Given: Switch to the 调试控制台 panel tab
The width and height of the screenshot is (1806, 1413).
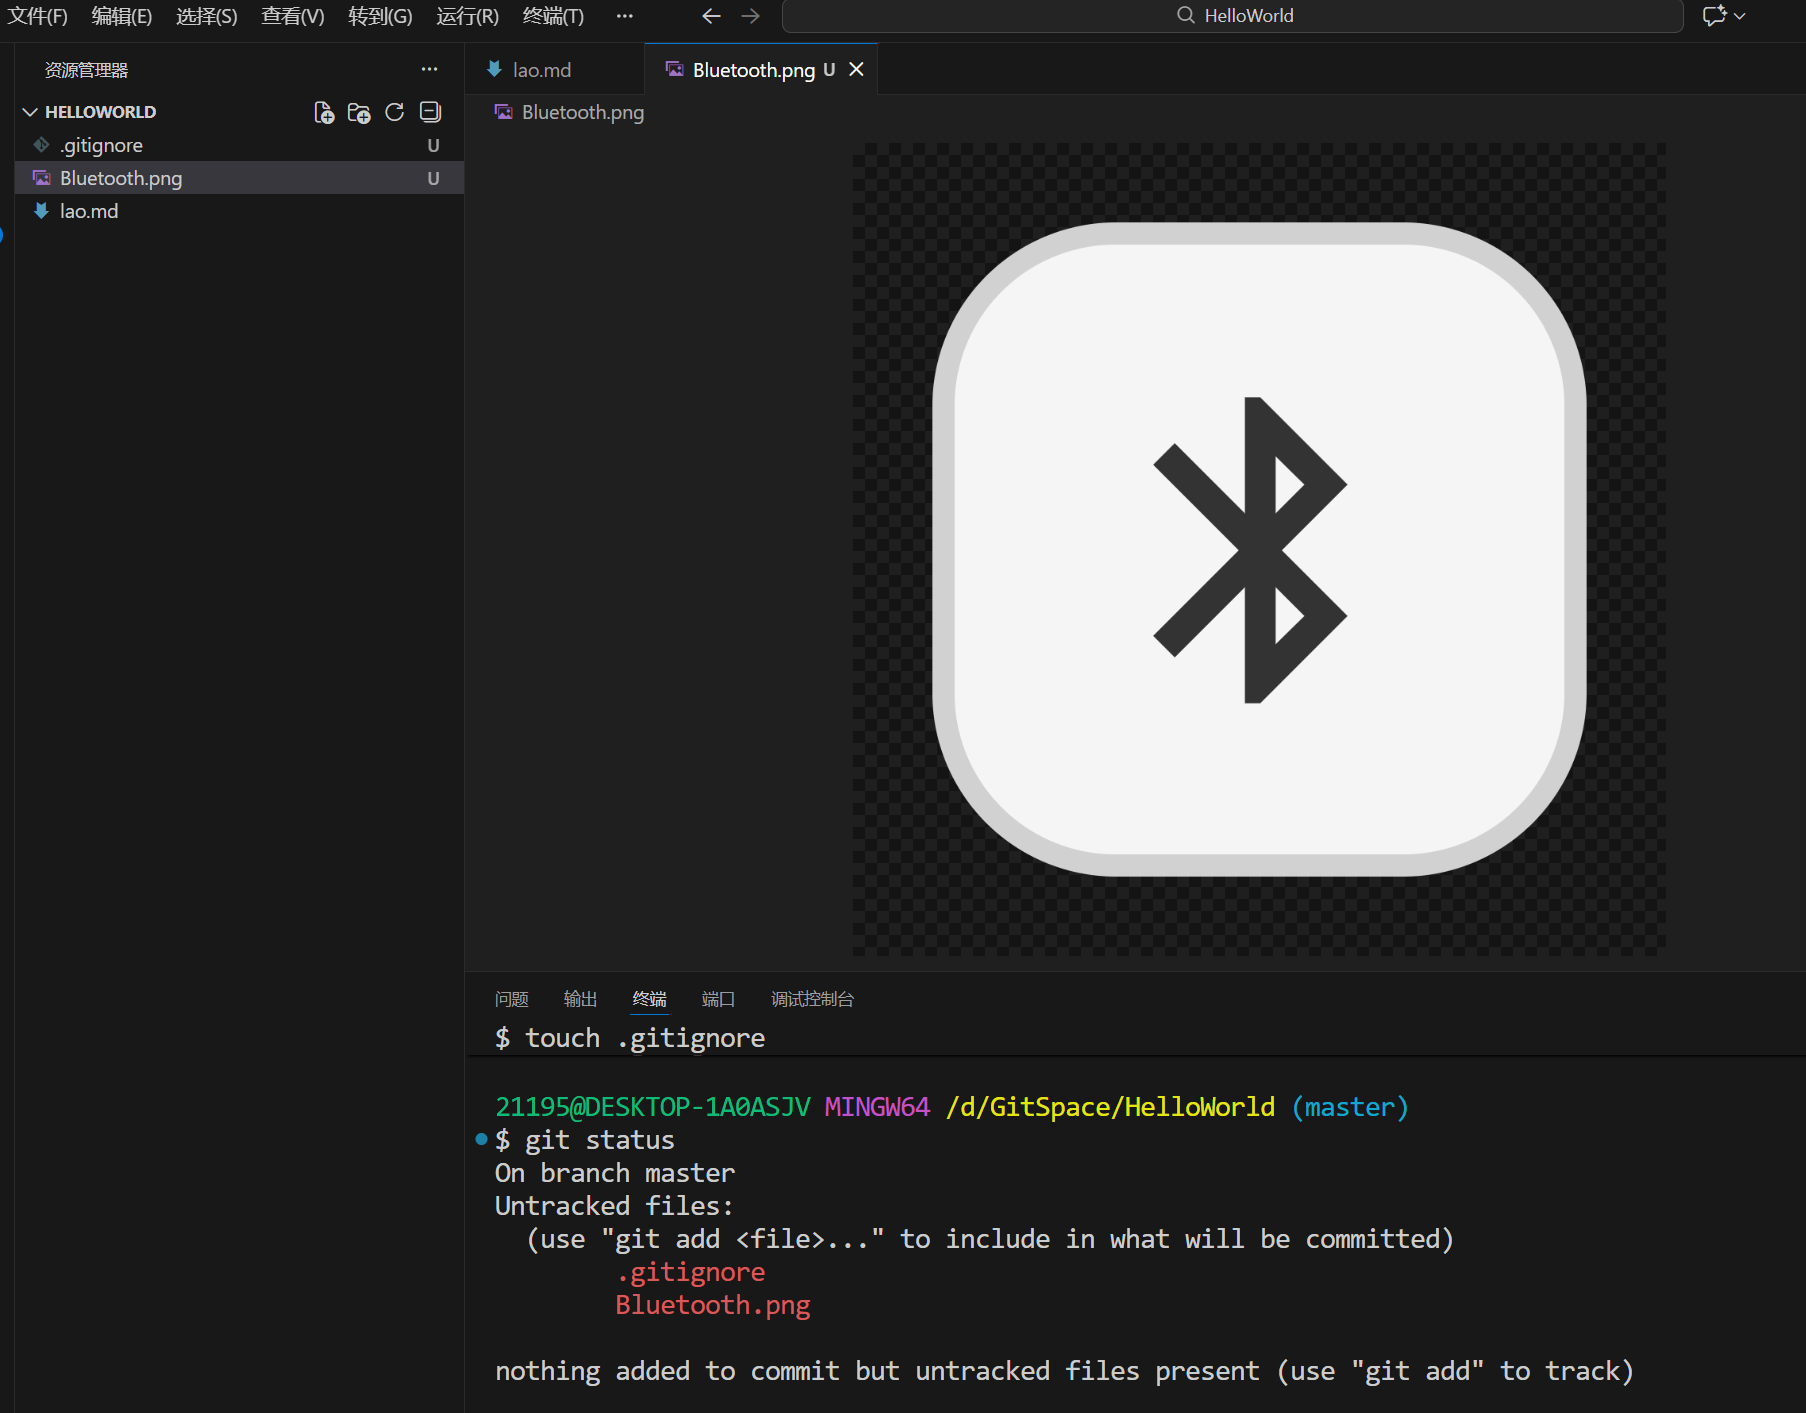Looking at the screenshot, I should pyautogui.click(x=813, y=999).
